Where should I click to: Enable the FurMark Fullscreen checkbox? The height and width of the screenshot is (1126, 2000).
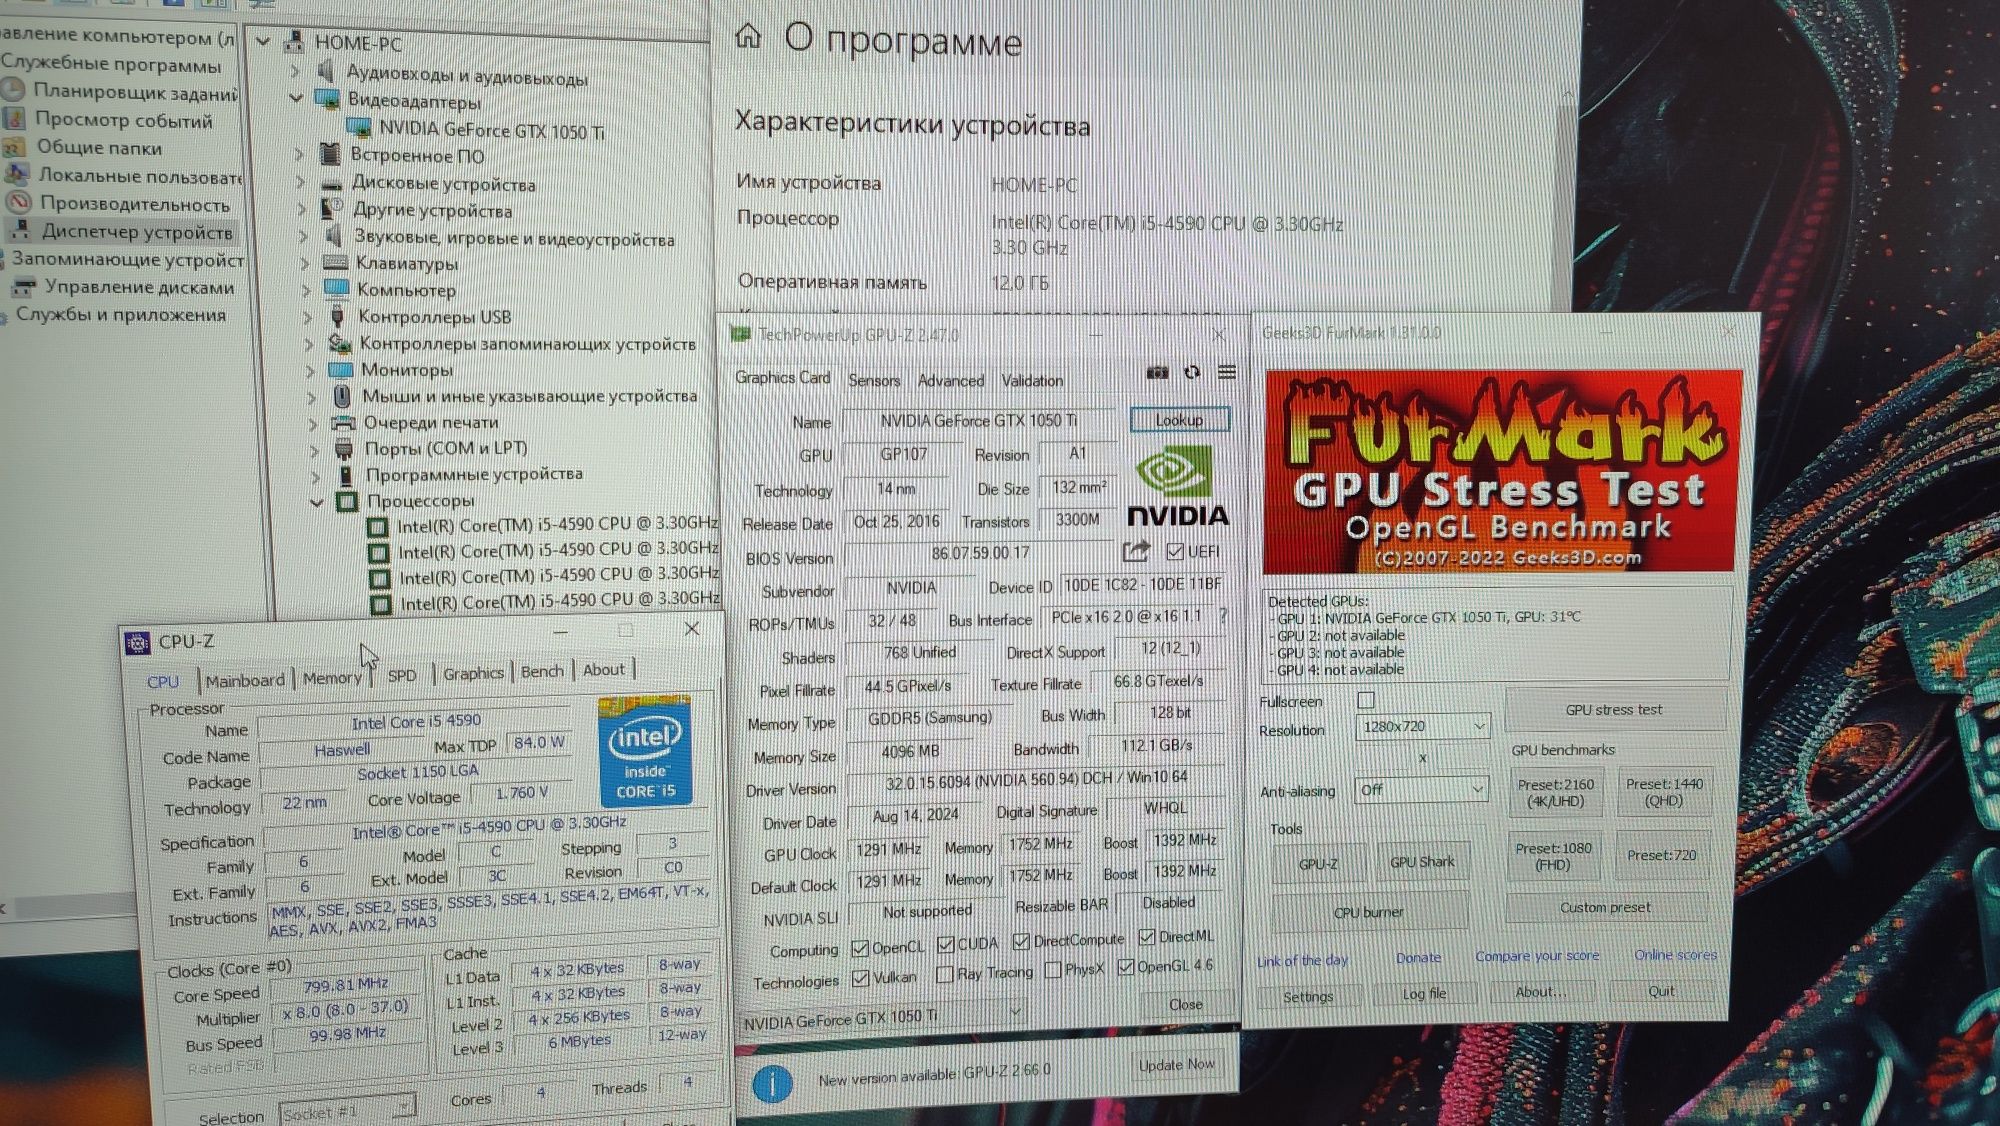click(1366, 699)
